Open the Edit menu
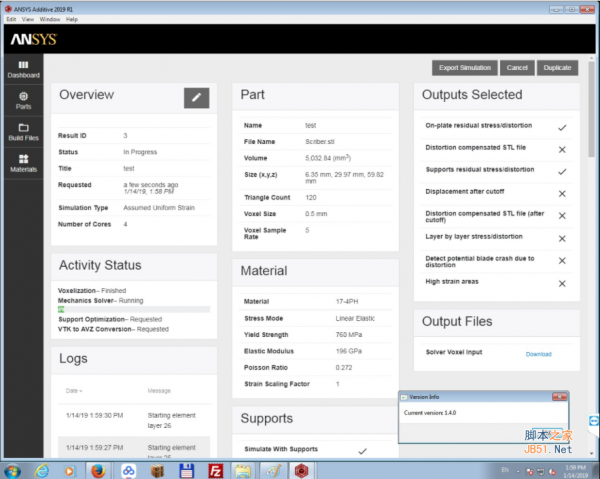The width and height of the screenshot is (600, 479). [x=11, y=19]
